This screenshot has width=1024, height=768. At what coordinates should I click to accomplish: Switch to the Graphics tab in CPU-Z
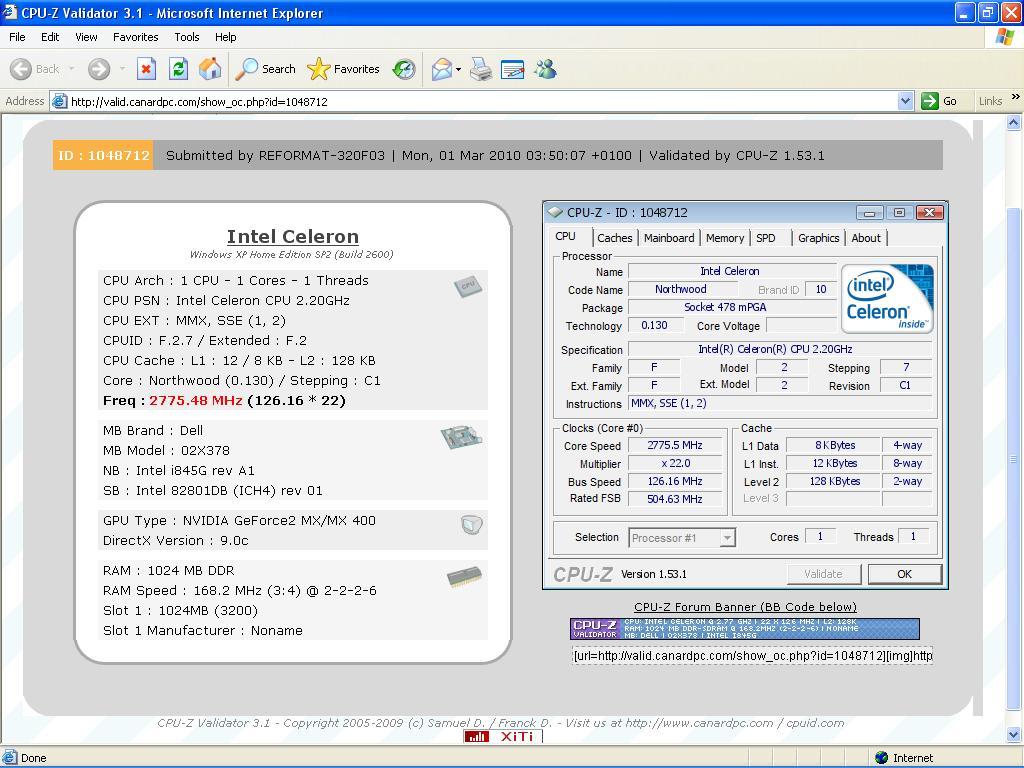tap(818, 238)
